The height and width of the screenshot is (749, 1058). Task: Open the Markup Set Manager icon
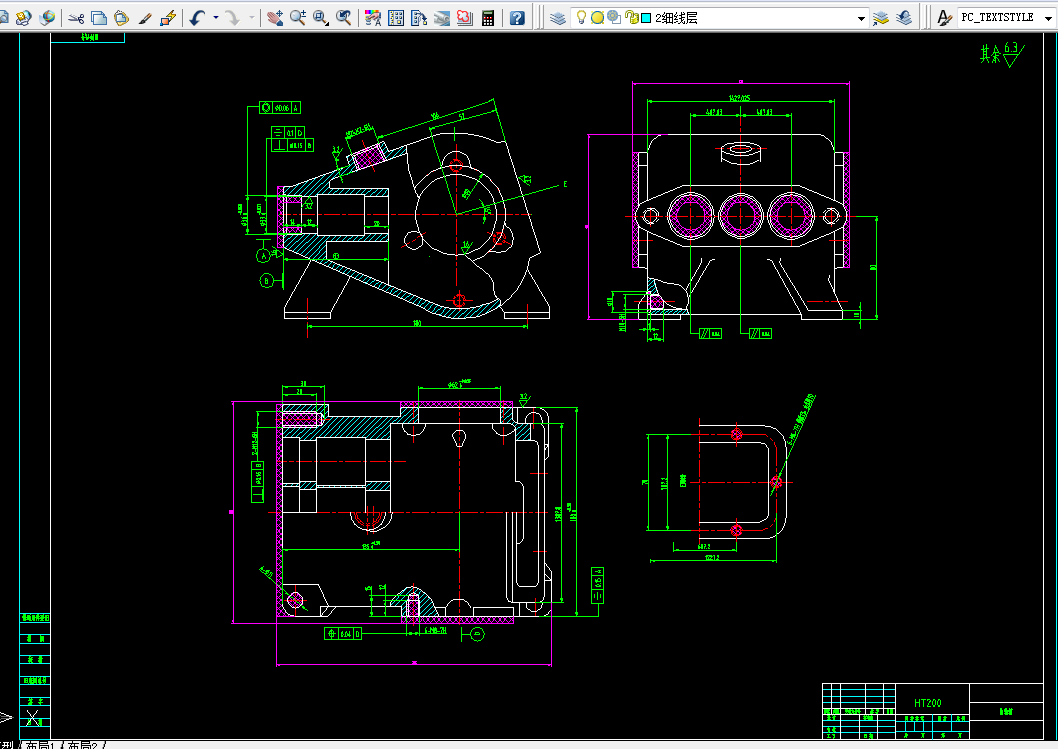[x=465, y=18]
